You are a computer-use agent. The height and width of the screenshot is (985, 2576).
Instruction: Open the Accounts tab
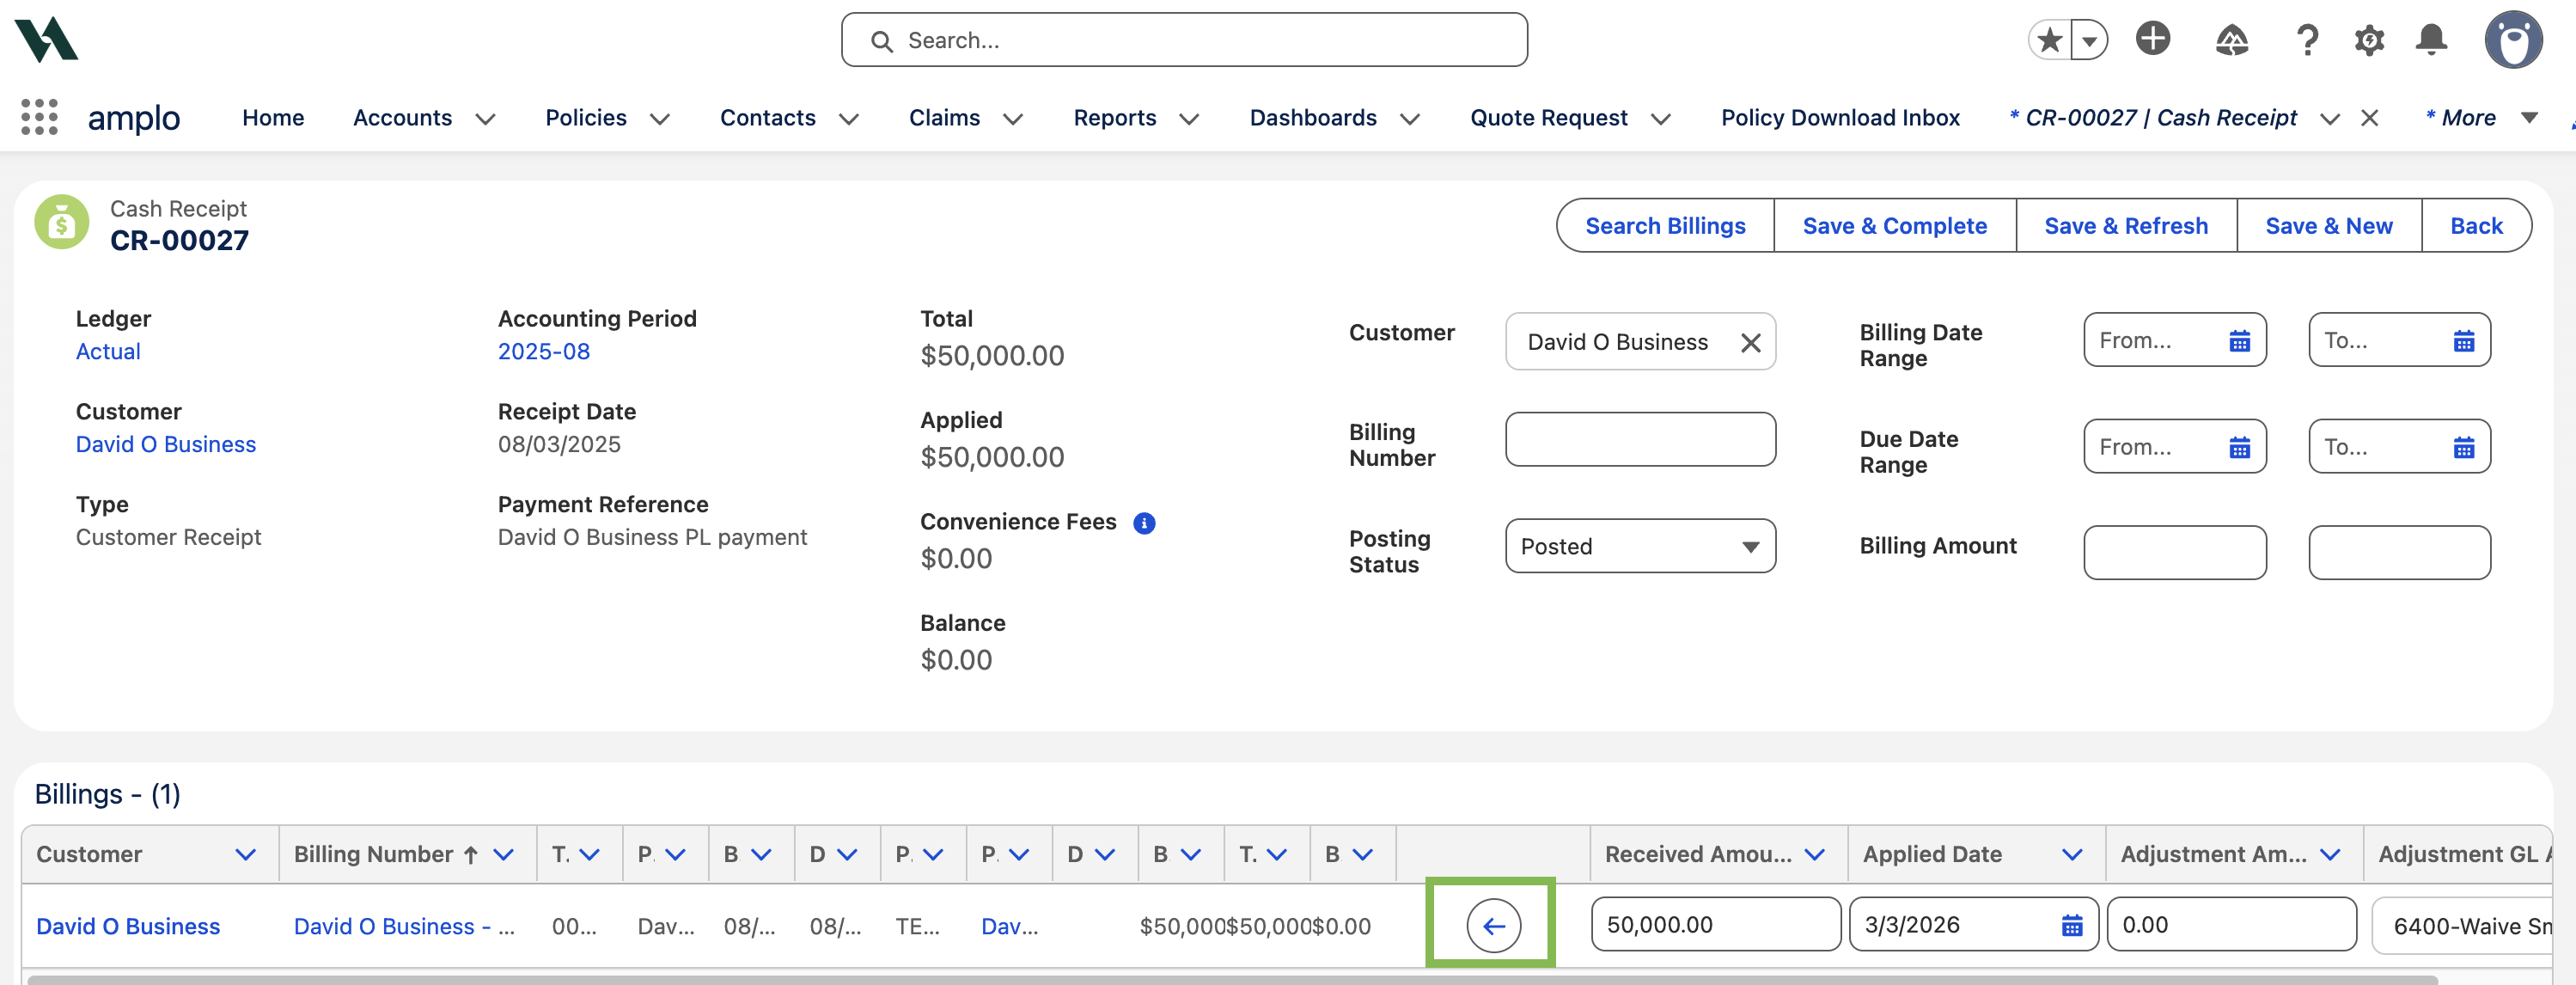click(402, 118)
